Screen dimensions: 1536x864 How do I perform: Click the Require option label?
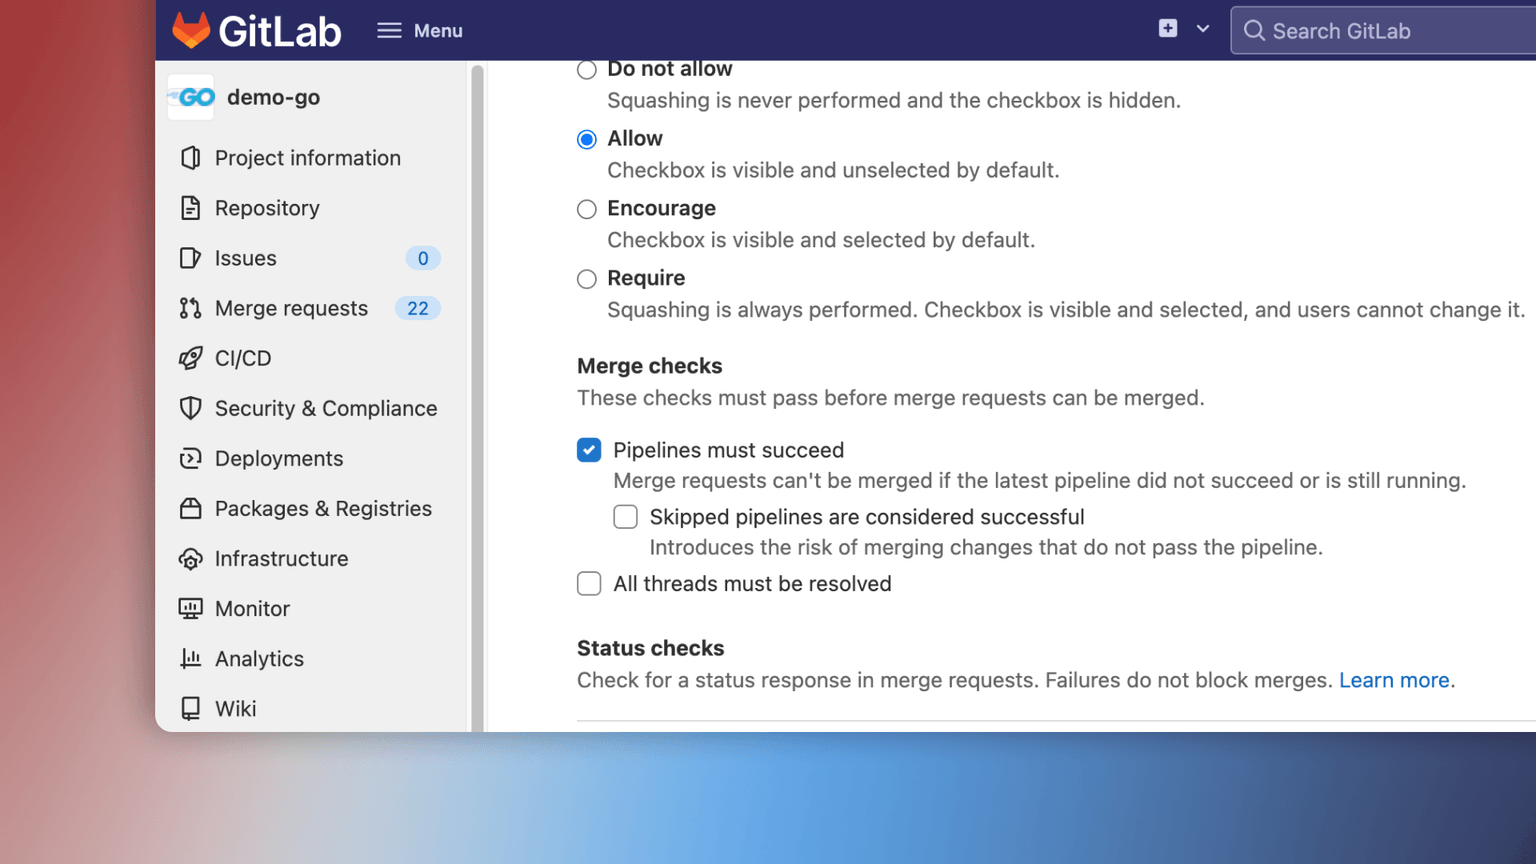[646, 278]
